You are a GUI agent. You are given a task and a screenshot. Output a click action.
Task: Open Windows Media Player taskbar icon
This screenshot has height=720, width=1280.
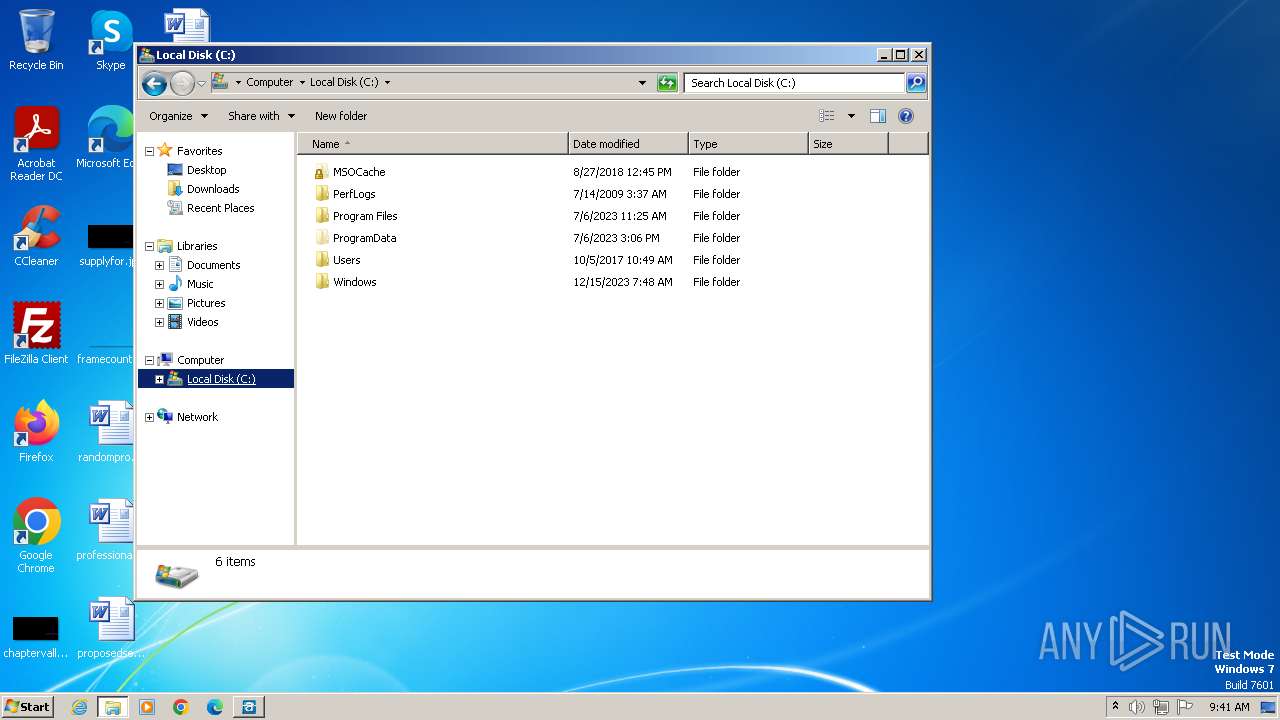point(147,707)
